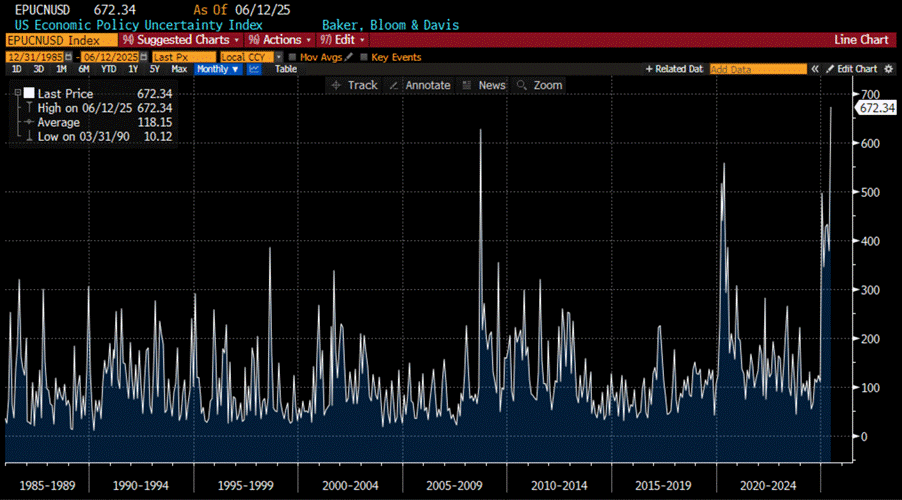Click the 'High on 06/12/25' legend row

coord(105,108)
